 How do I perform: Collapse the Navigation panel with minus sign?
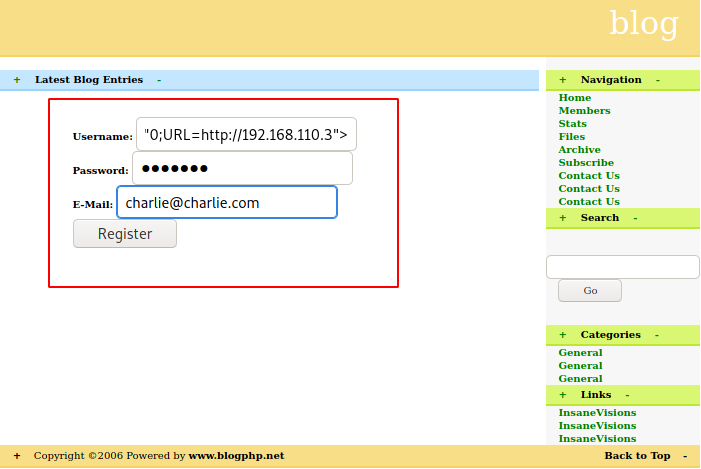tap(657, 80)
